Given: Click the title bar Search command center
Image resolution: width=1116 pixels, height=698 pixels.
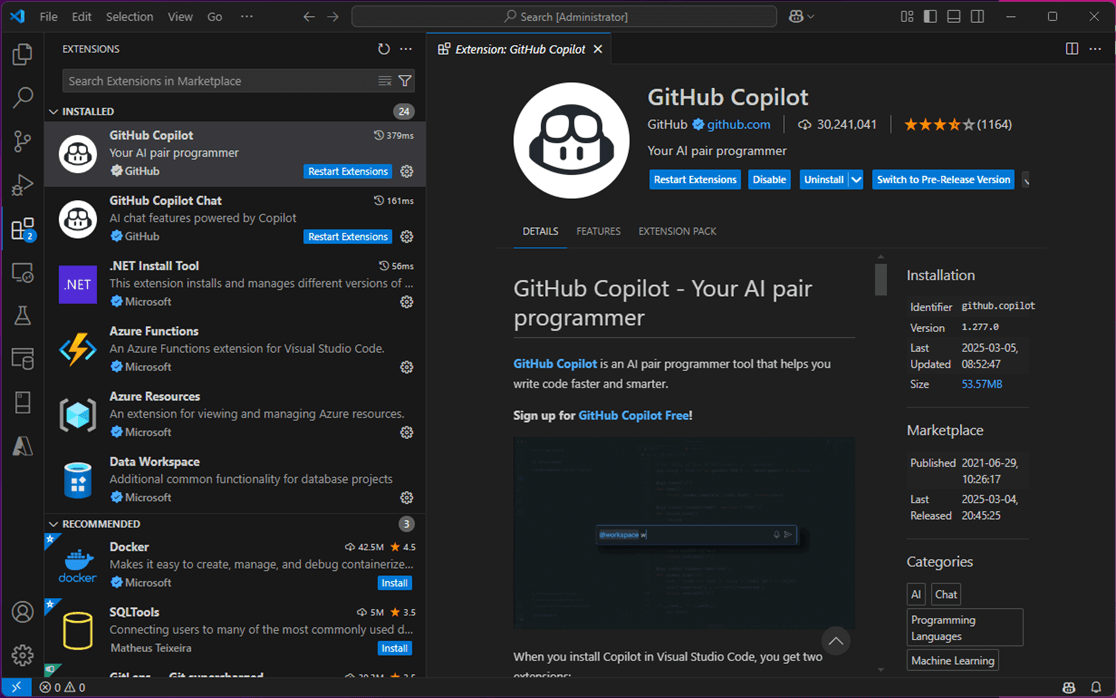Looking at the screenshot, I should point(564,16).
